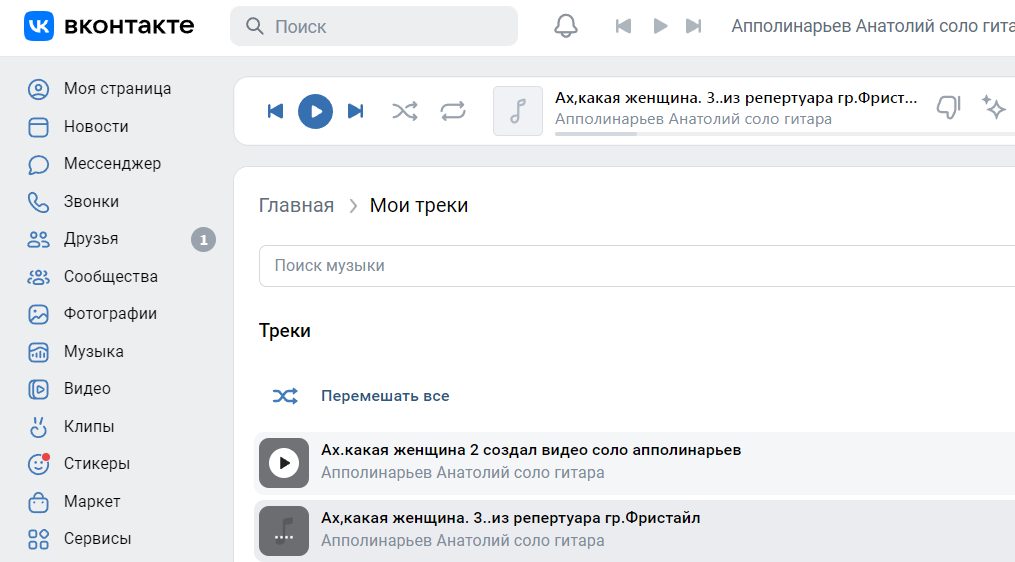
Task: Play track Ах.какая женщина 2 via cover
Action: click(284, 463)
